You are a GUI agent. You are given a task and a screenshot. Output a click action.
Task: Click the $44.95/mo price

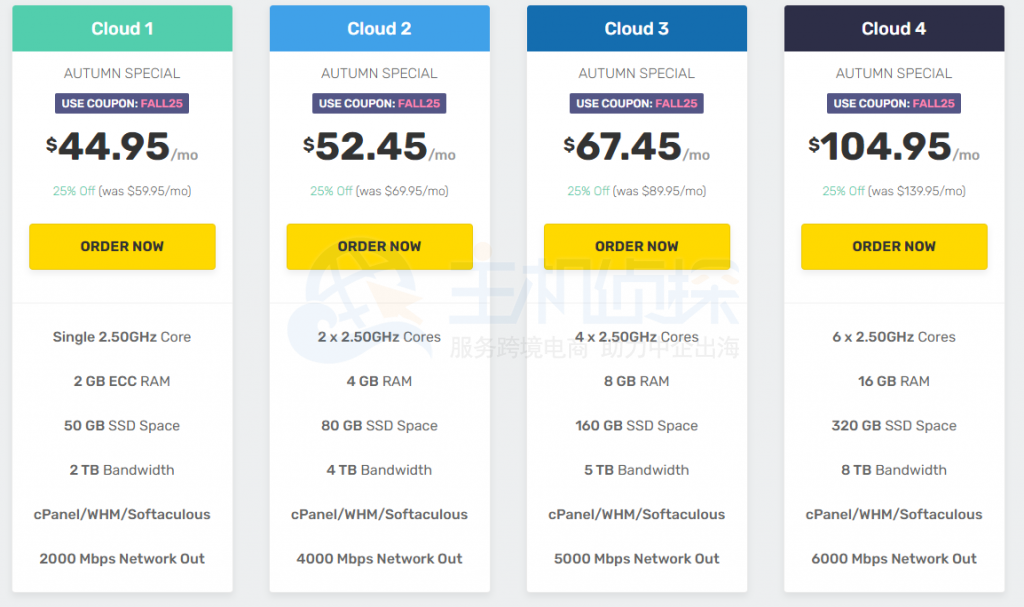coord(122,148)
